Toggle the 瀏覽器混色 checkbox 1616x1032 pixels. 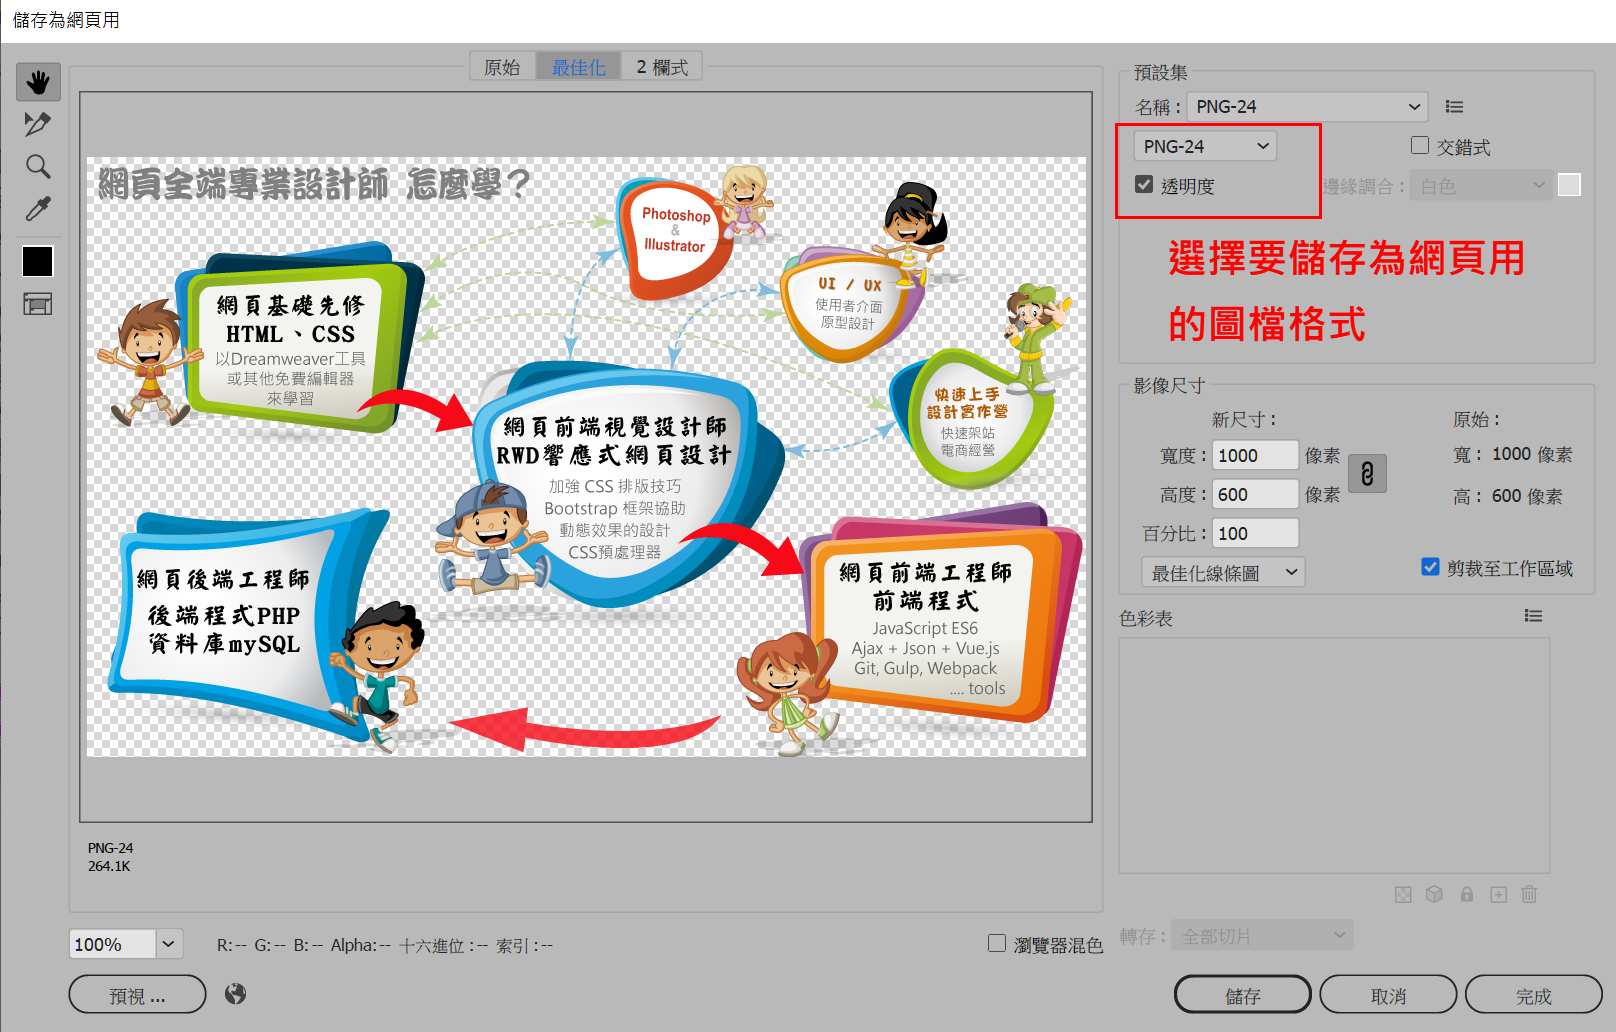(x=997, y=943)
